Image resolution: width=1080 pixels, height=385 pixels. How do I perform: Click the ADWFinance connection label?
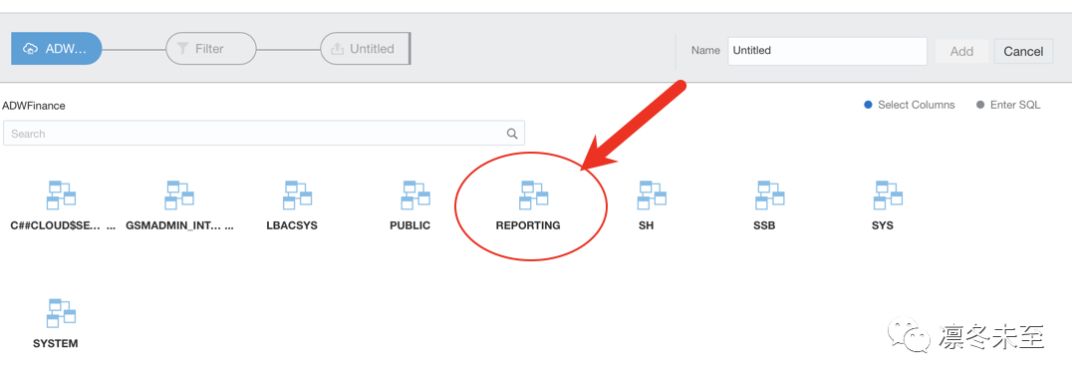click(x=34, y=105)
